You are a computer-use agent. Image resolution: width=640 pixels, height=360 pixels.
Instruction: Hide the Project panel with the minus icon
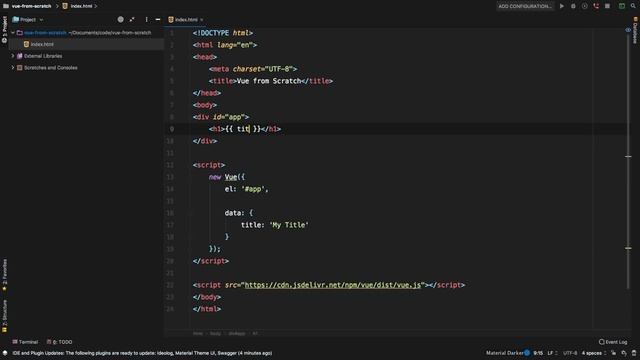(158, 19)
